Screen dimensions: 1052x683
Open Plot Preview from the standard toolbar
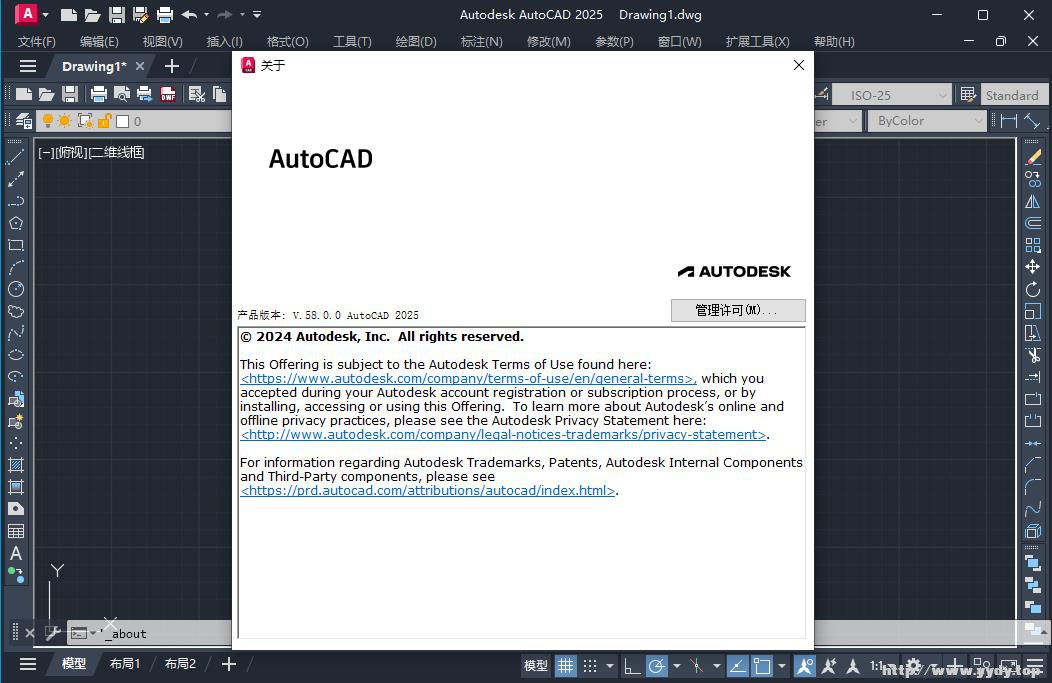[x=121, y=94]
